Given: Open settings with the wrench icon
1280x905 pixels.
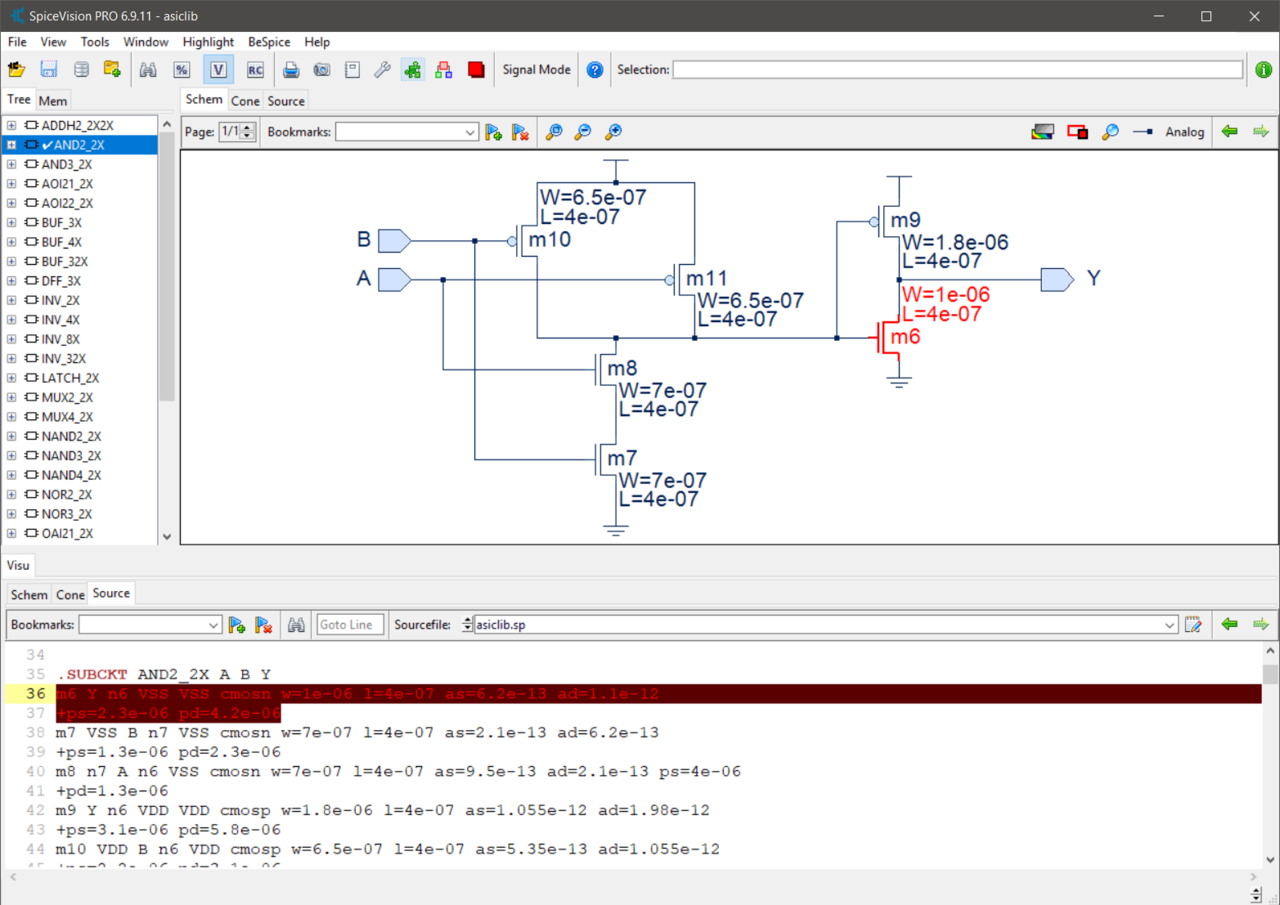Looking at the screenshot, I should pyautogui.click(x=382, y=70).
